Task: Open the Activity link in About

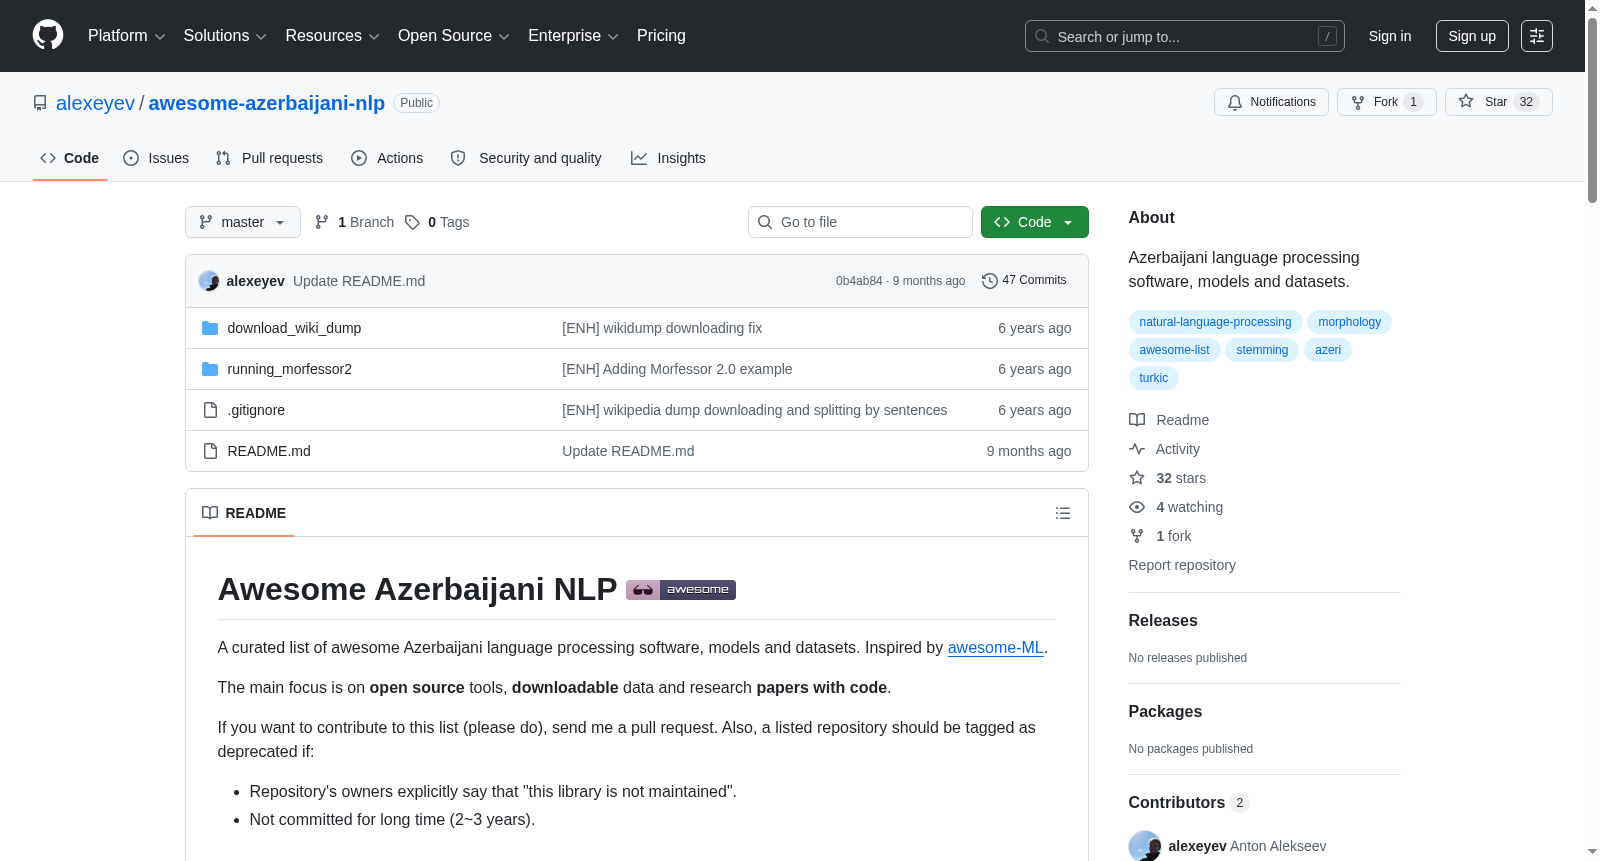Action: point(1164,449)
